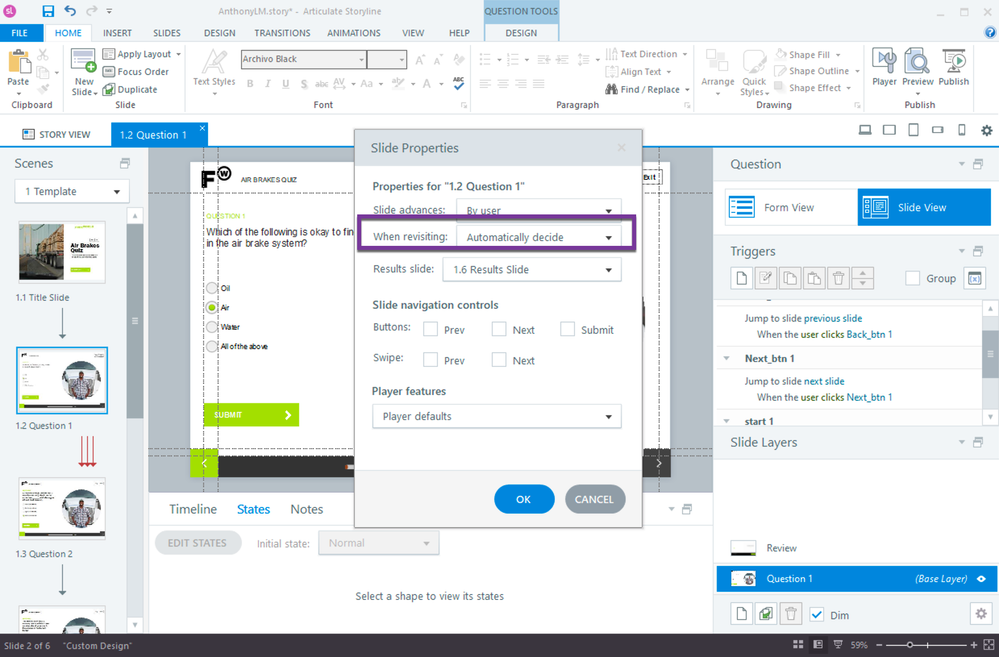Select the 1.3 Question 2 thumbnail

62,509
